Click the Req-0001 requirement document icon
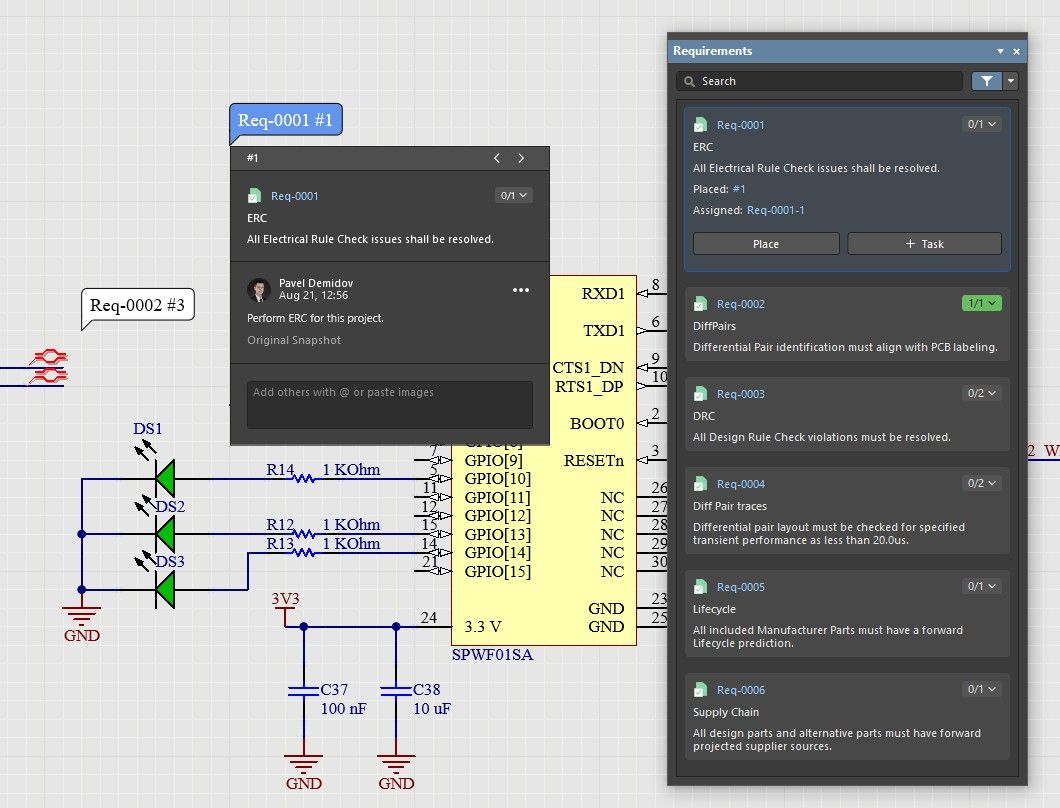 700,124
